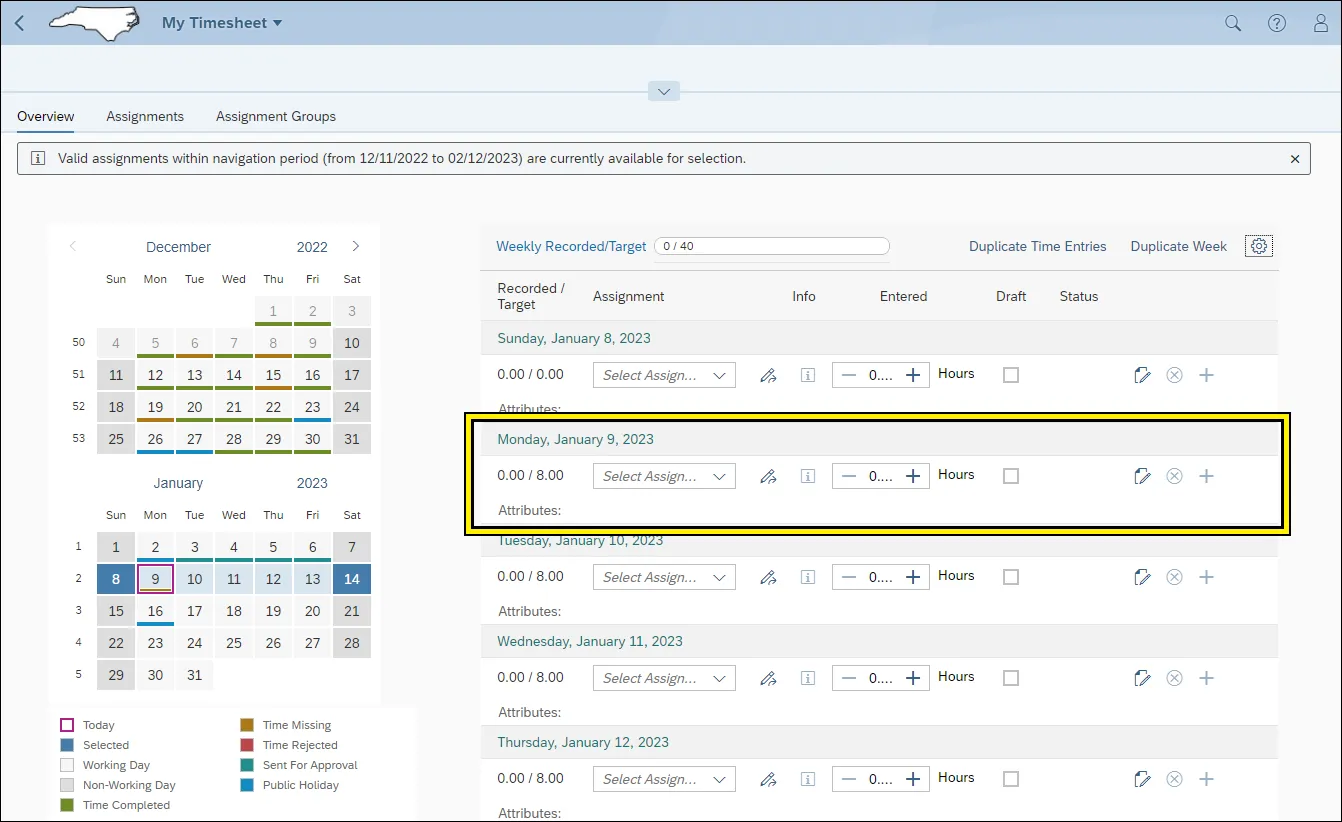Click the add row plus icon for Monday

click(x=1206, y=476)
